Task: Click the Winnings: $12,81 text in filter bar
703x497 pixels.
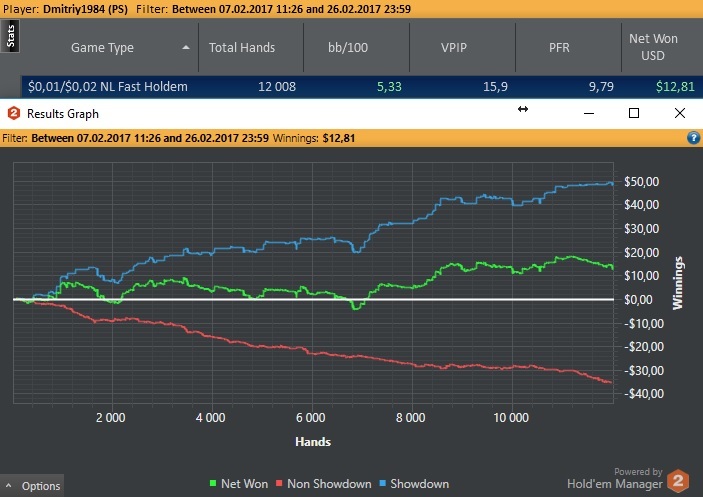Action: [314, 138]
